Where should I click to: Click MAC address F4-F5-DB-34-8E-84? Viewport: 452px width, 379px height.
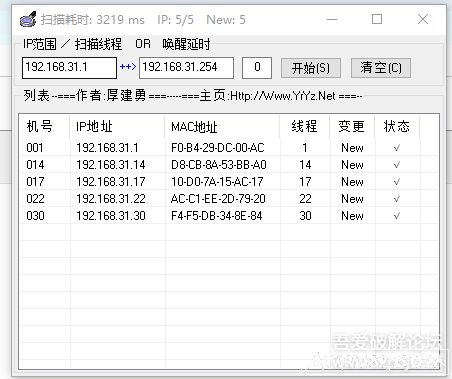pyautogui.click(x=217, y=216)
